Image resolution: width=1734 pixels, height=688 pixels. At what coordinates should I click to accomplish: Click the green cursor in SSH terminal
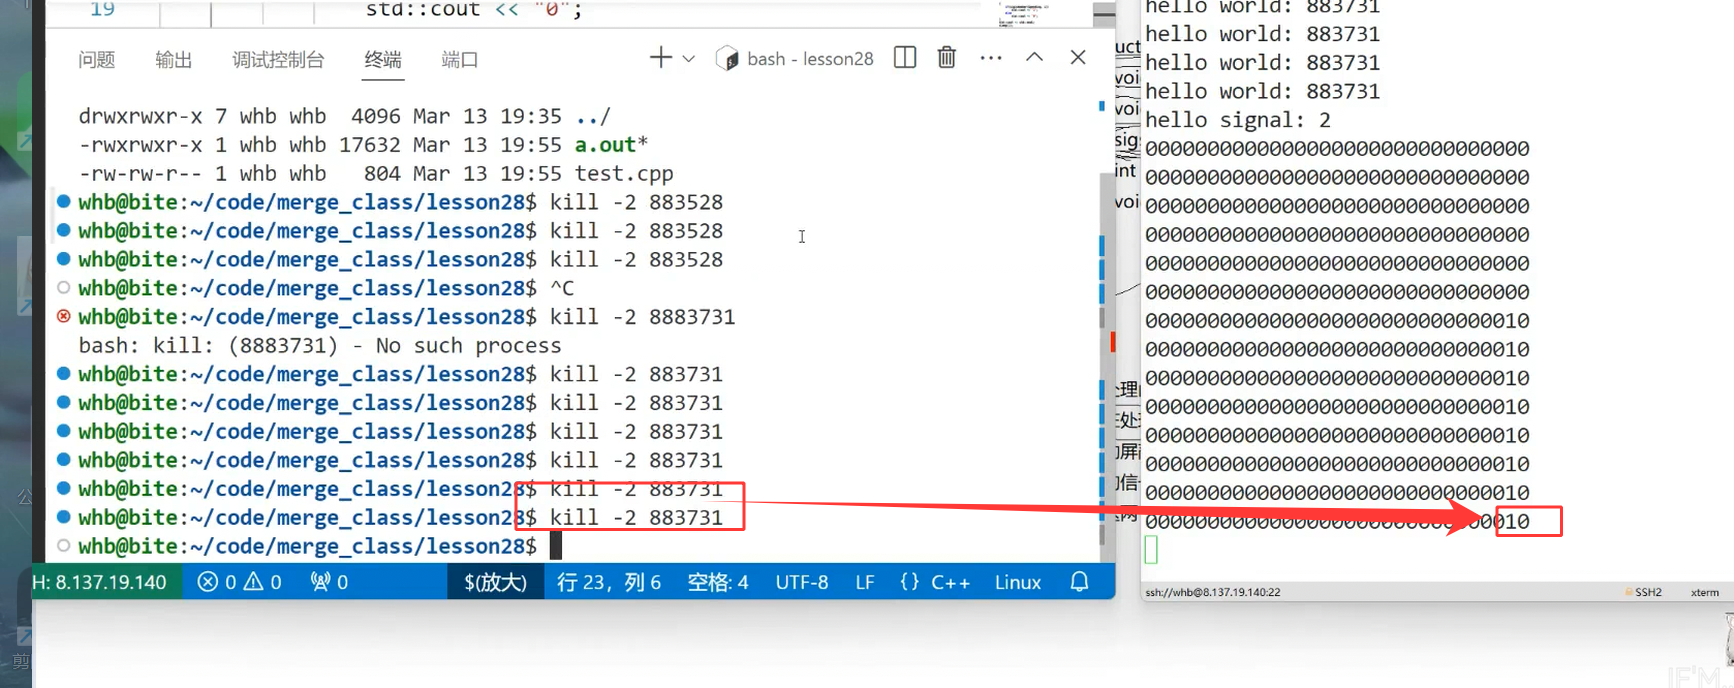(1151, 550)
